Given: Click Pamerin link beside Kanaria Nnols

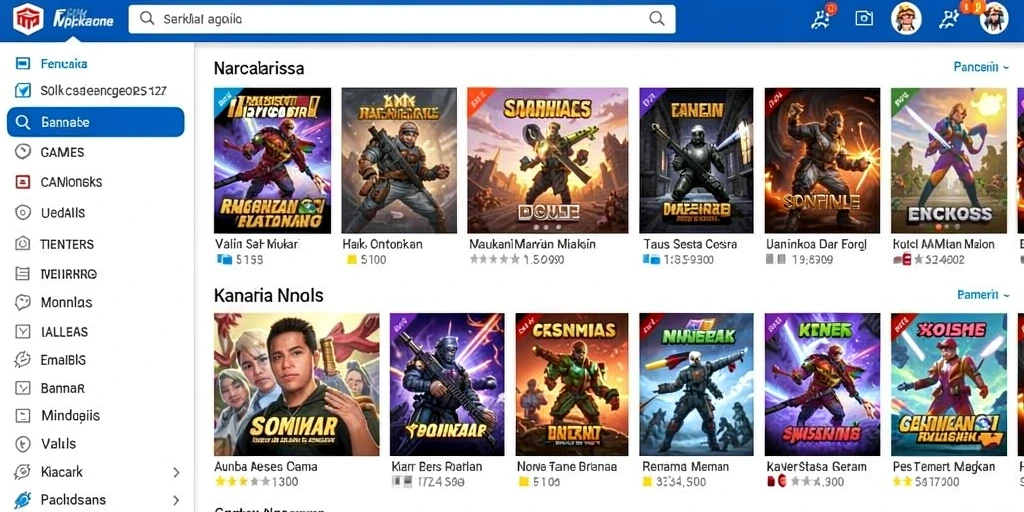Looking at the screenshot, I should tap(978, 295).
